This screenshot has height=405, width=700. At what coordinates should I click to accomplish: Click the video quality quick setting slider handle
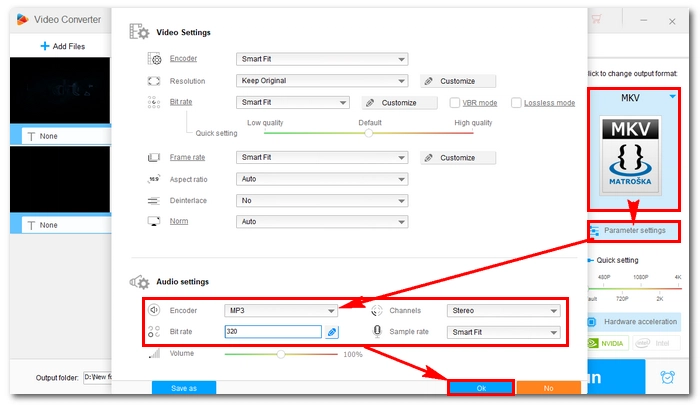click(x=369, y=133)
